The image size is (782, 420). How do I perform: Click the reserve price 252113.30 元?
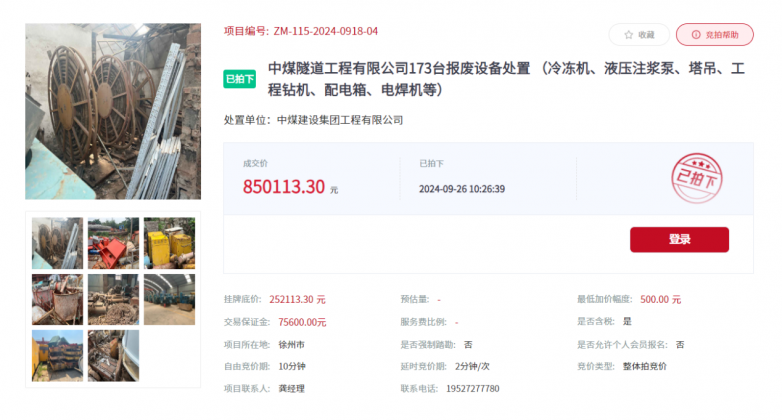tap(297, 299)
